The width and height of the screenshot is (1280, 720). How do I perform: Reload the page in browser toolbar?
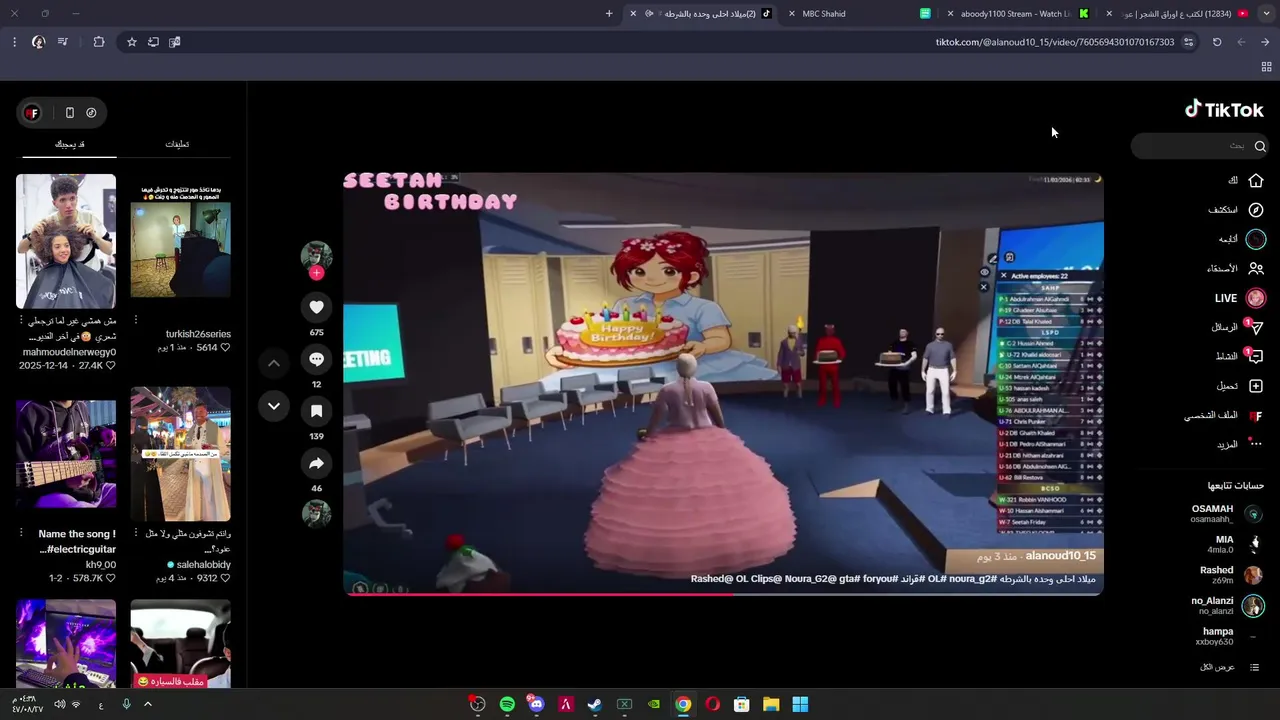click(1217, 42)
